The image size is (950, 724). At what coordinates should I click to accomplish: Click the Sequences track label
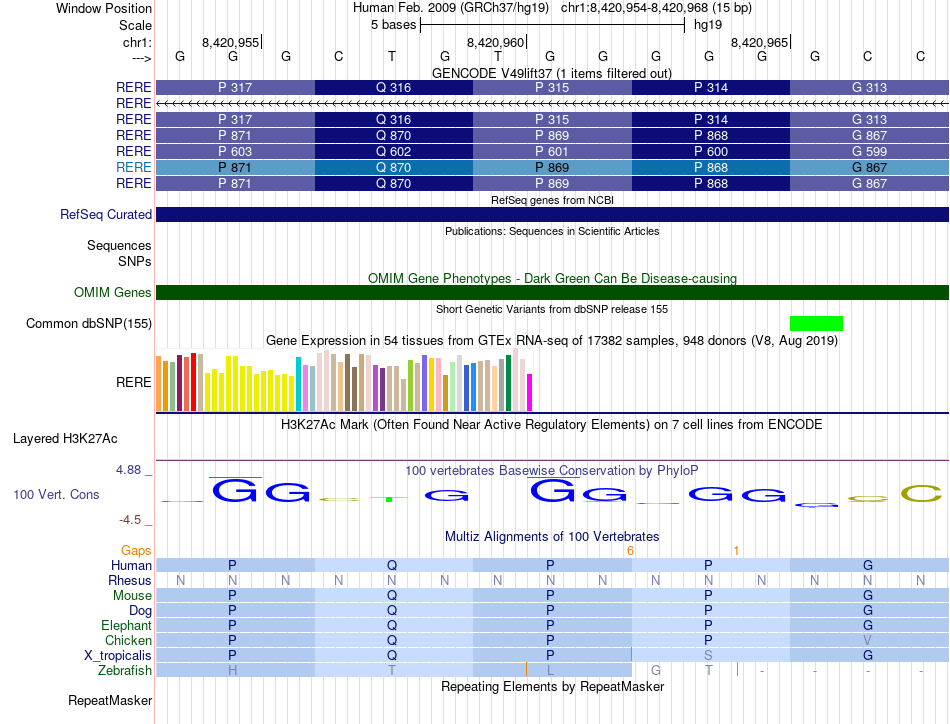[x=119, y=245]
